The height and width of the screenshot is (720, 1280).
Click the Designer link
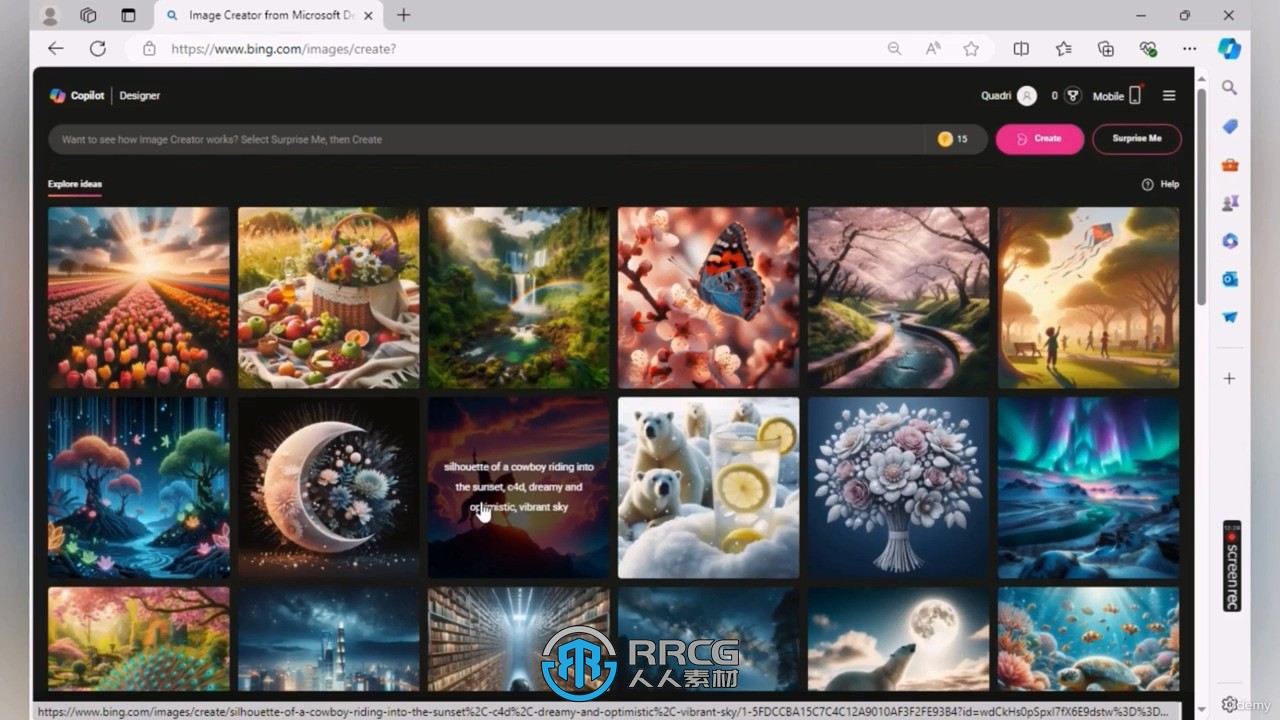click(140, 96)
